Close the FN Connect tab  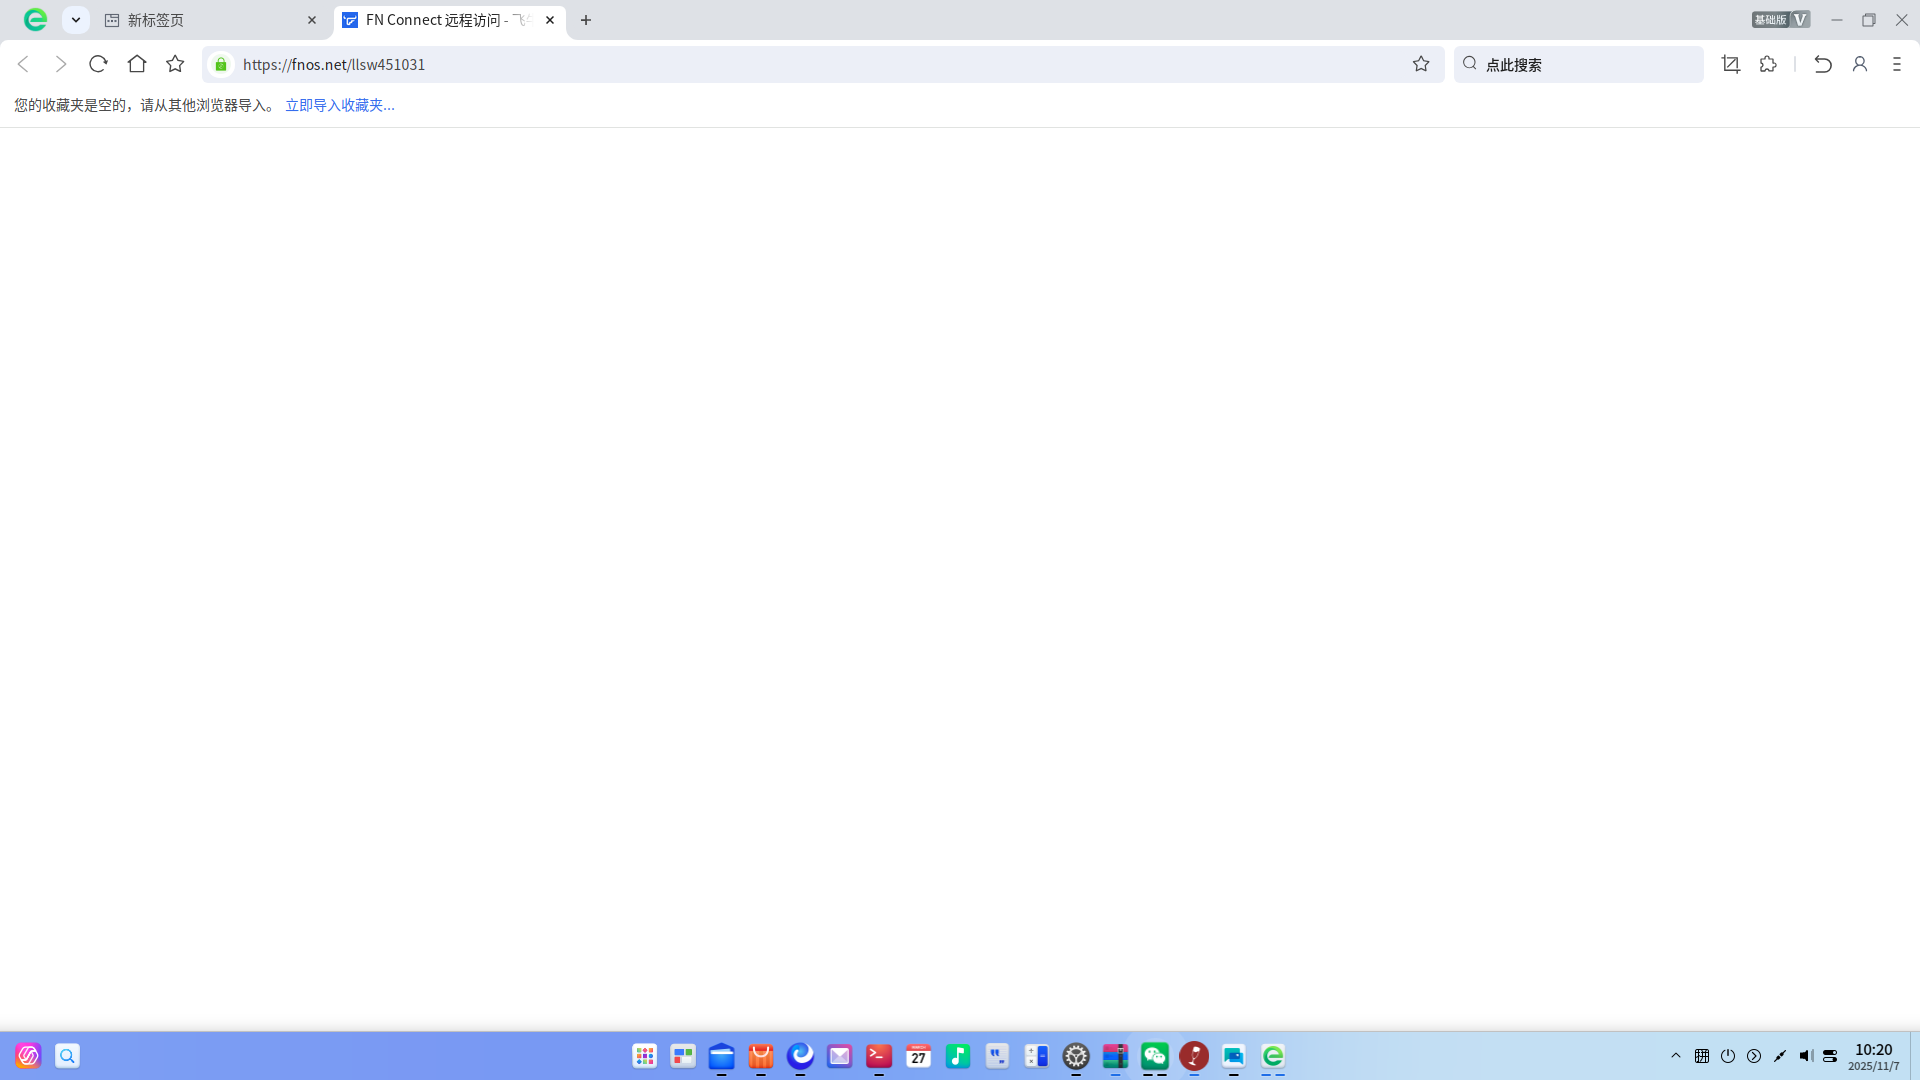click(550, 20)
